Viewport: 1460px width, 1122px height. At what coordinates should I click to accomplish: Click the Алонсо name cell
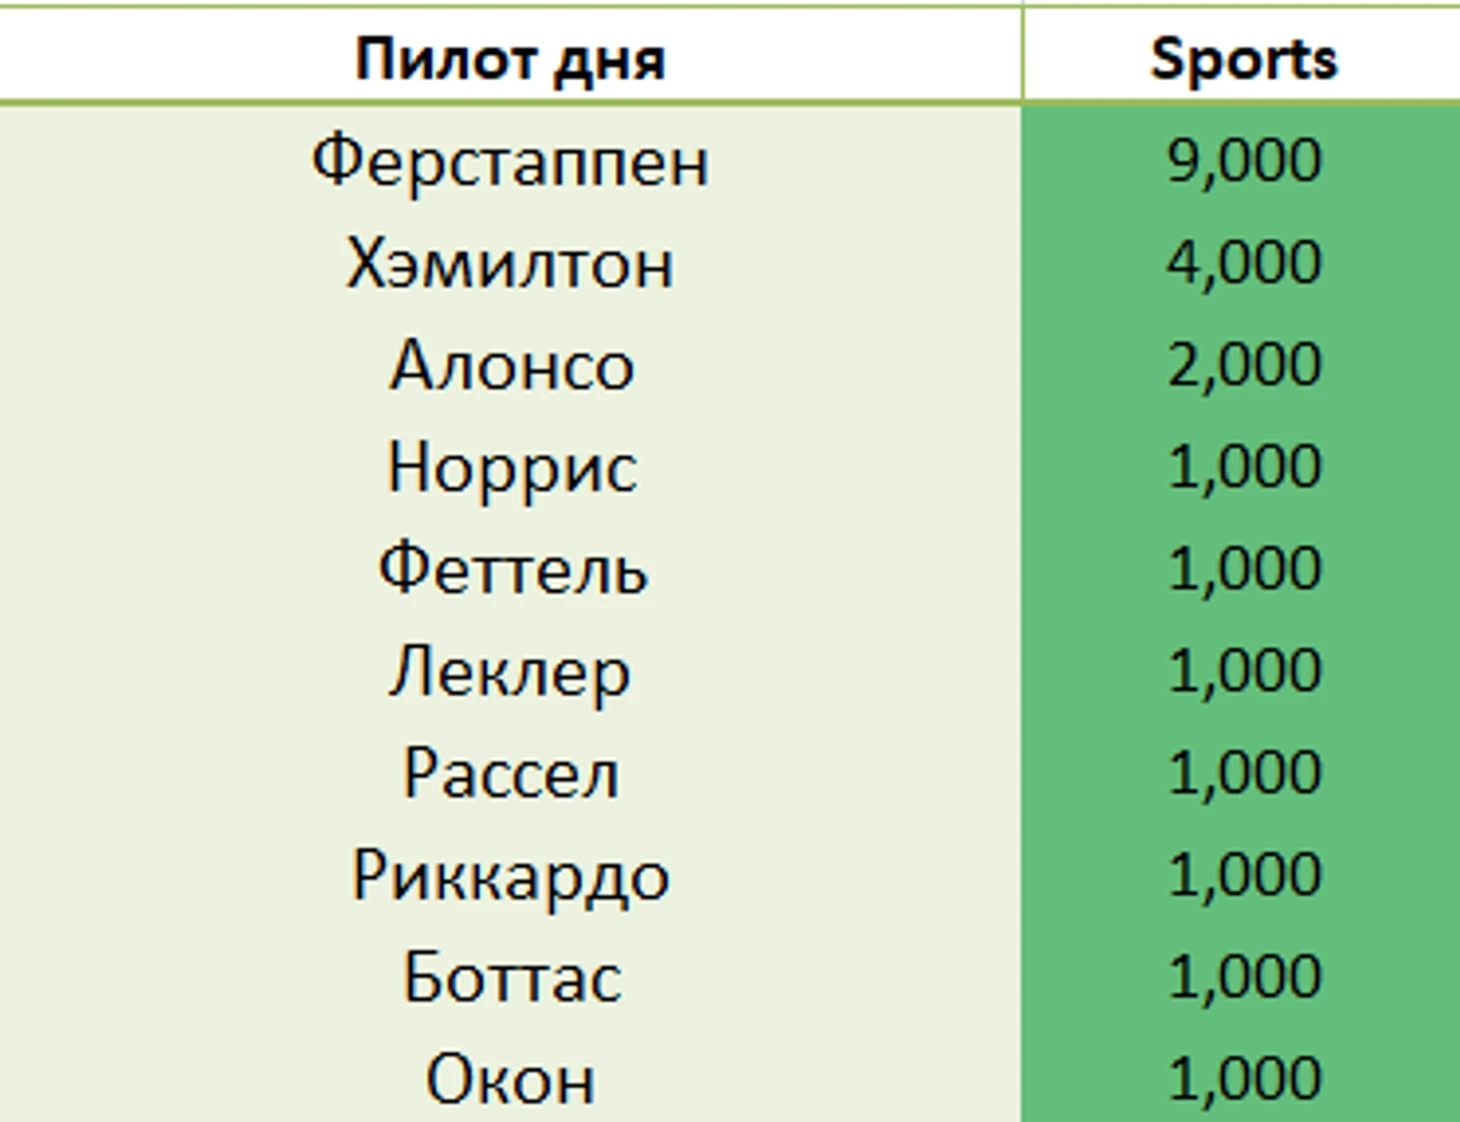510,365
